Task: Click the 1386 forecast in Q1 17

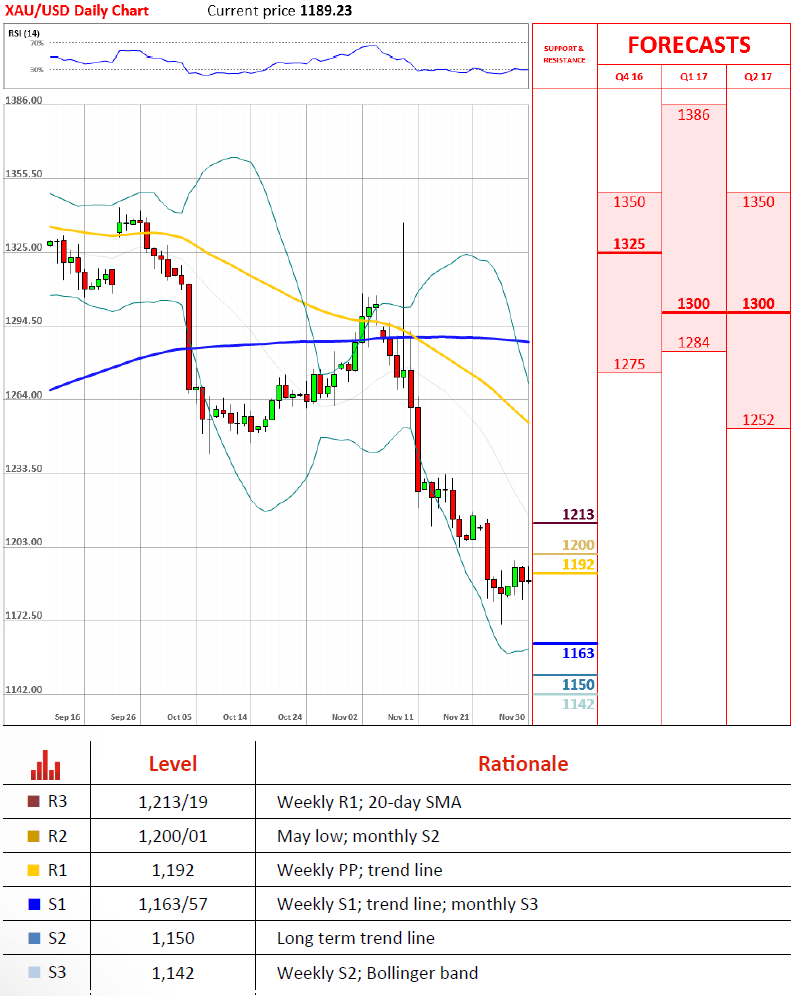Action: coord(694,115)
